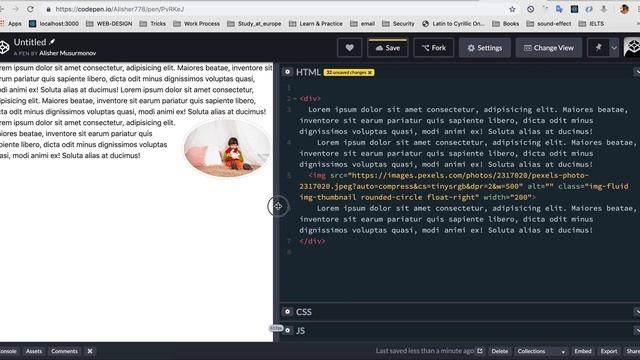
Task: Click the rounded child photo in preview
Action: tap(227, 148)
